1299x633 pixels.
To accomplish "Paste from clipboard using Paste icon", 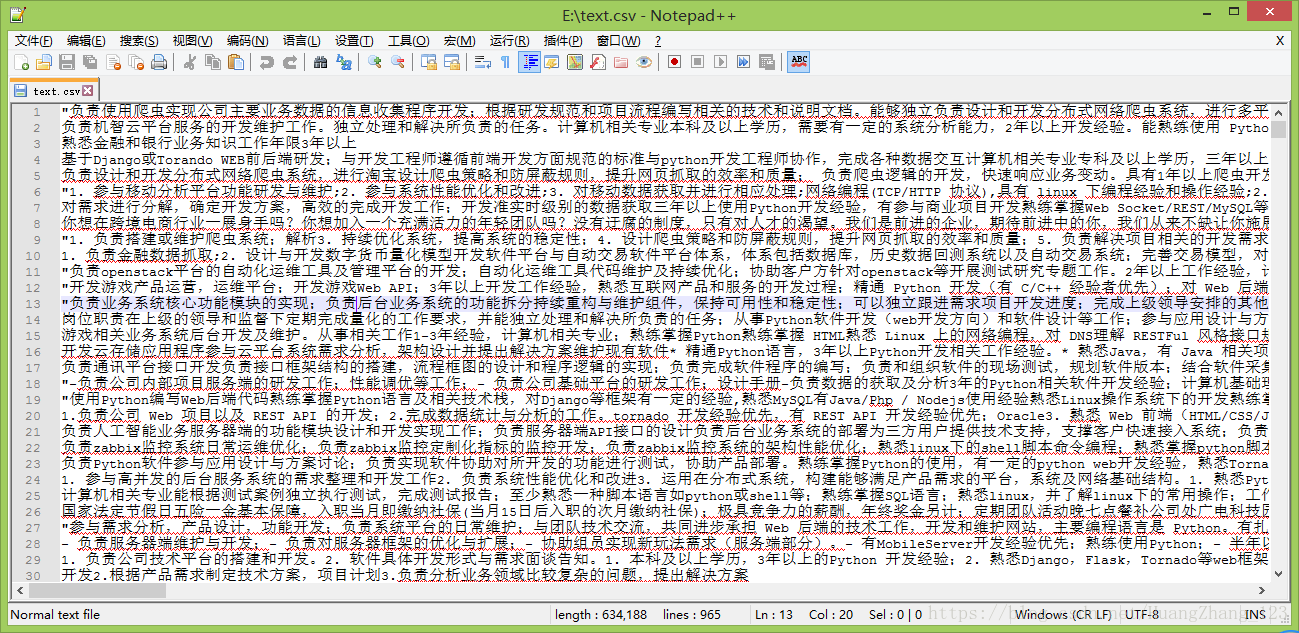I will pos(235,62).
